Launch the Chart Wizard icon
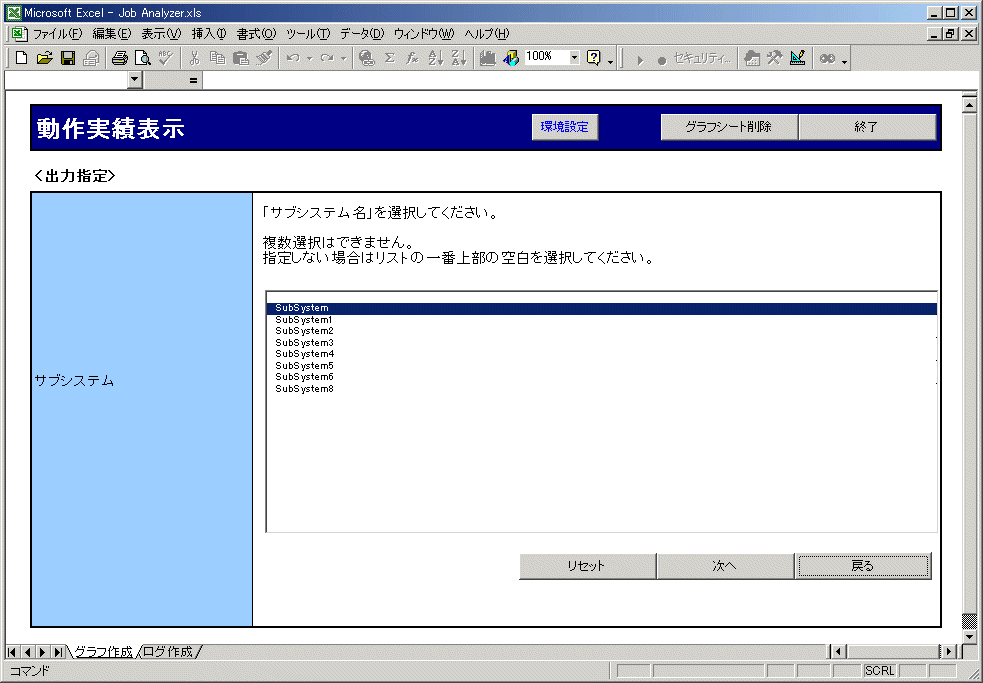The width and height of the screenshot is (983, 683). [x=488, y=58]
